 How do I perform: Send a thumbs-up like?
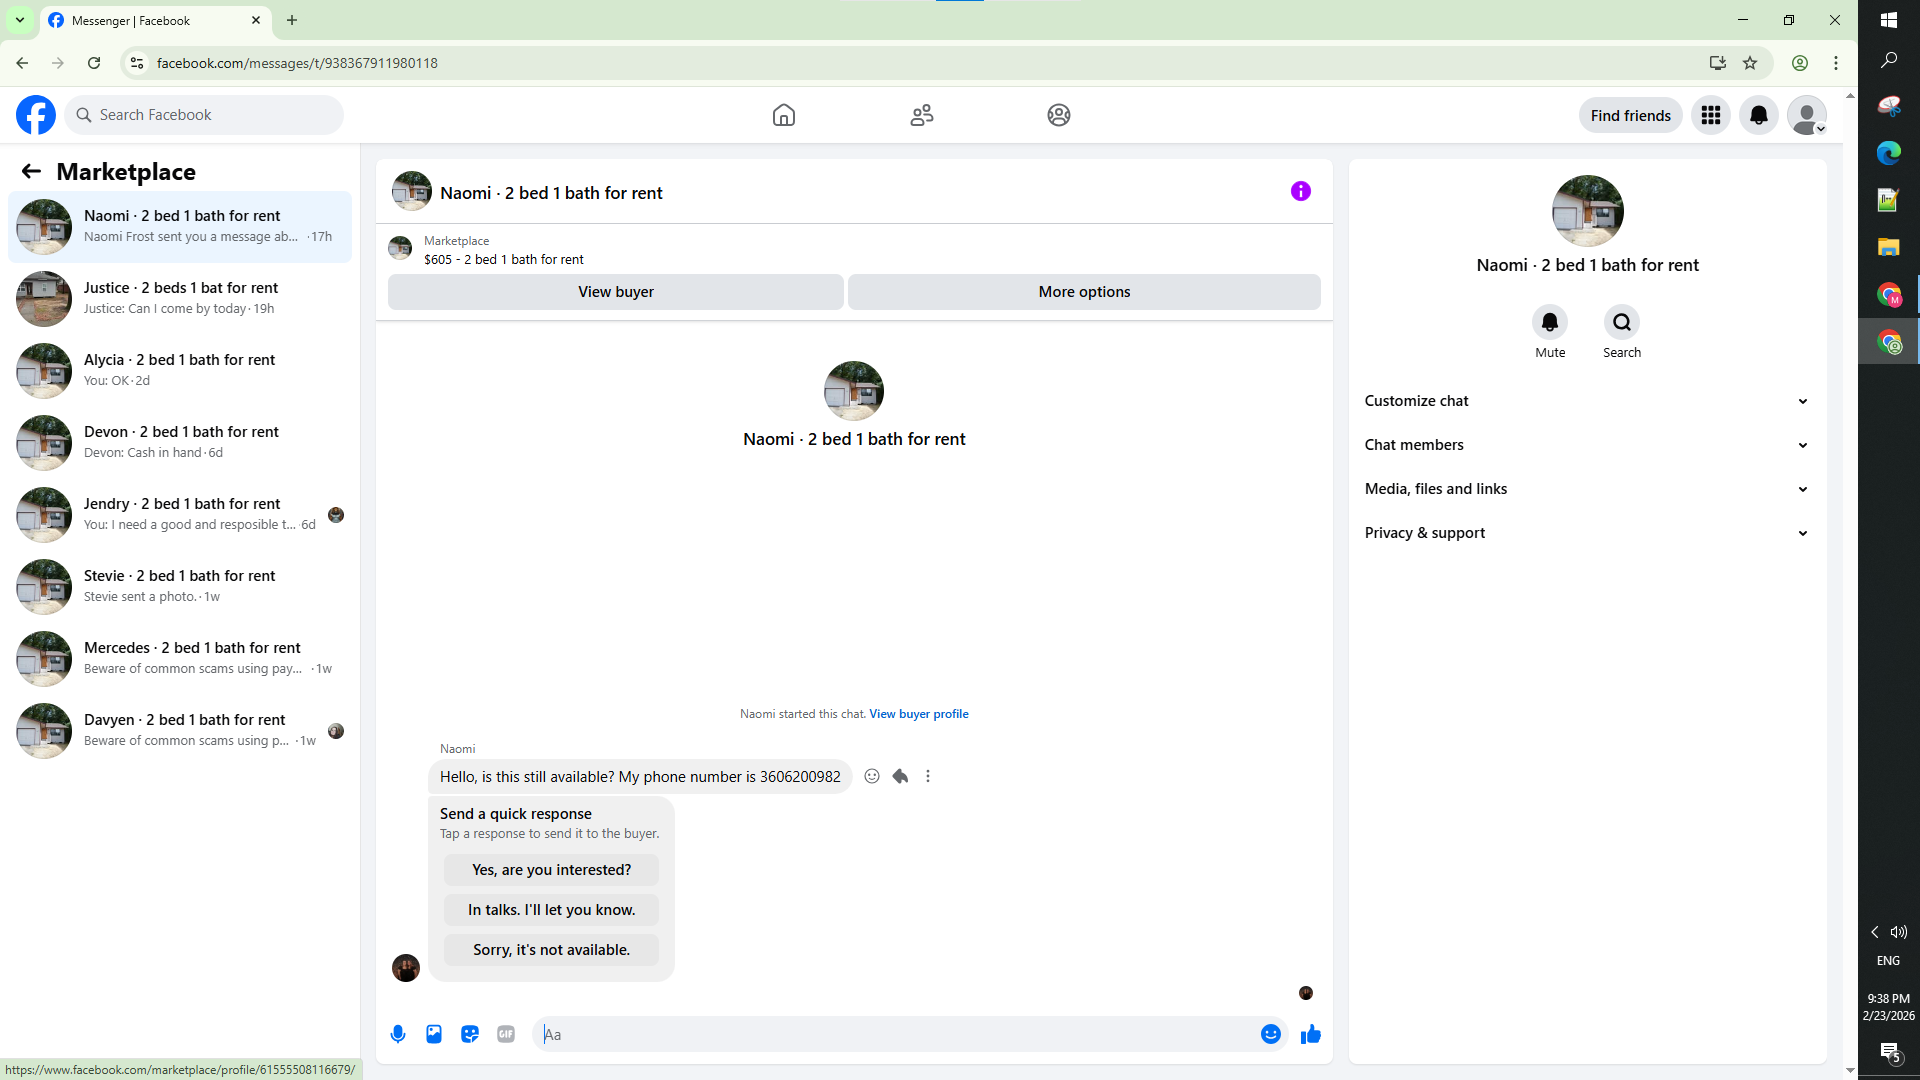click(x=1310, y=1034)
